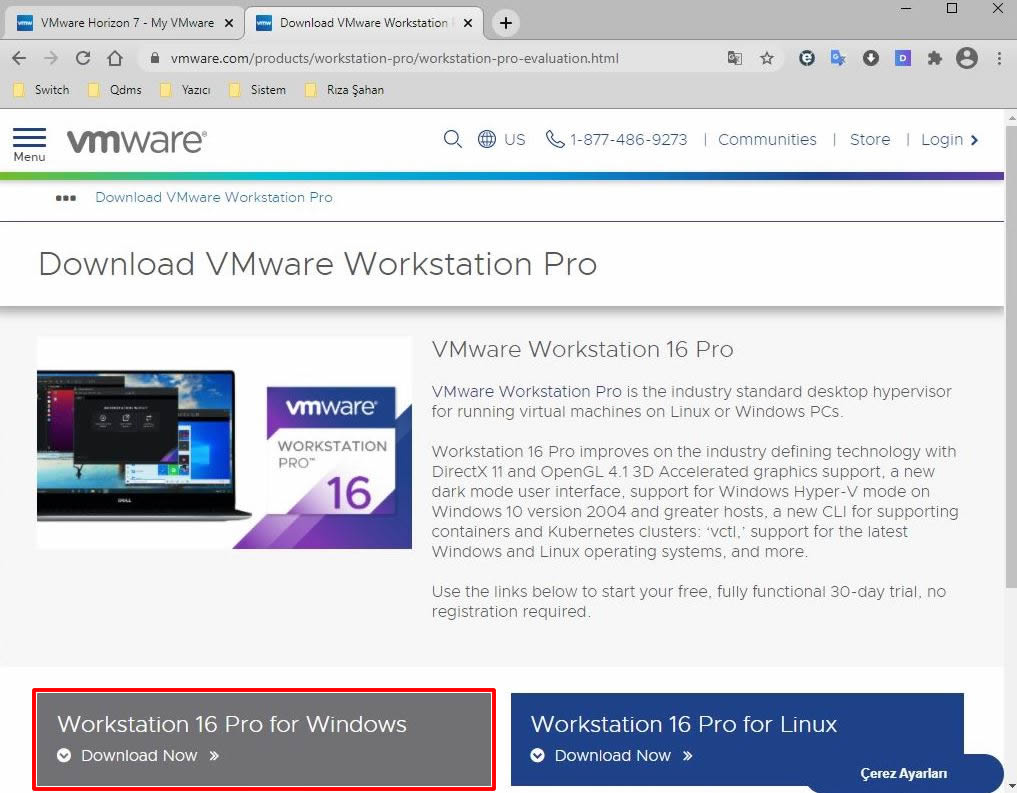Viewport: 1017px width, 793px height.
Task: Visit the Store link
Action: coord(870,139)
